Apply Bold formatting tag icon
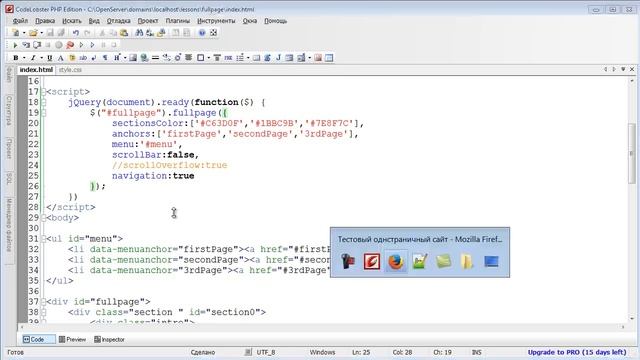Viewport: 640px width, 360px height. [x=16, y=58]
